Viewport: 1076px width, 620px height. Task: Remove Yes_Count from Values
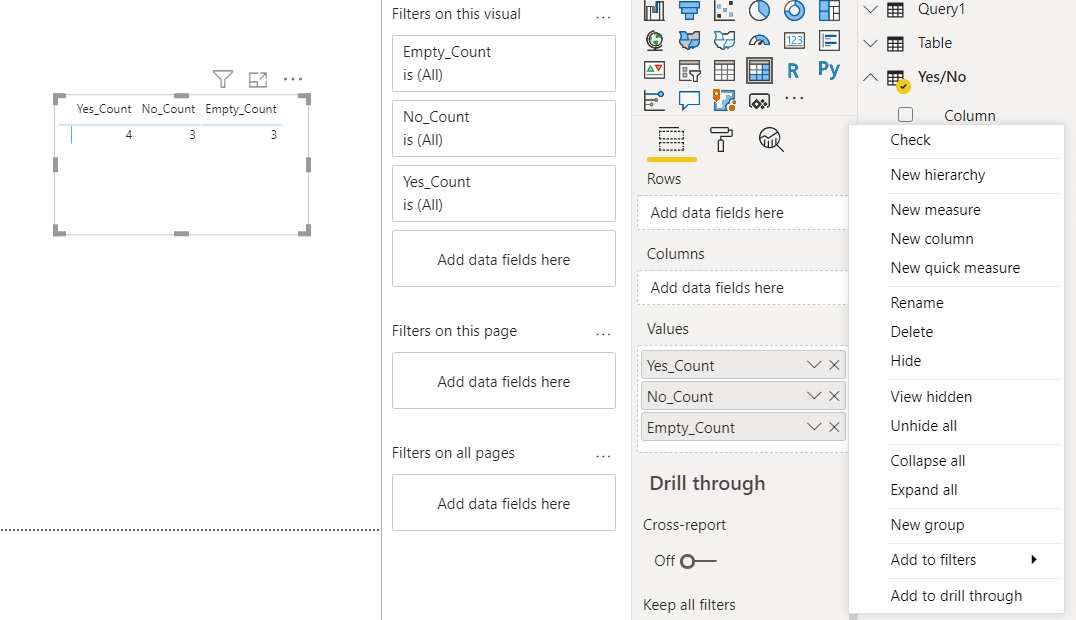[x=834, y=365]
